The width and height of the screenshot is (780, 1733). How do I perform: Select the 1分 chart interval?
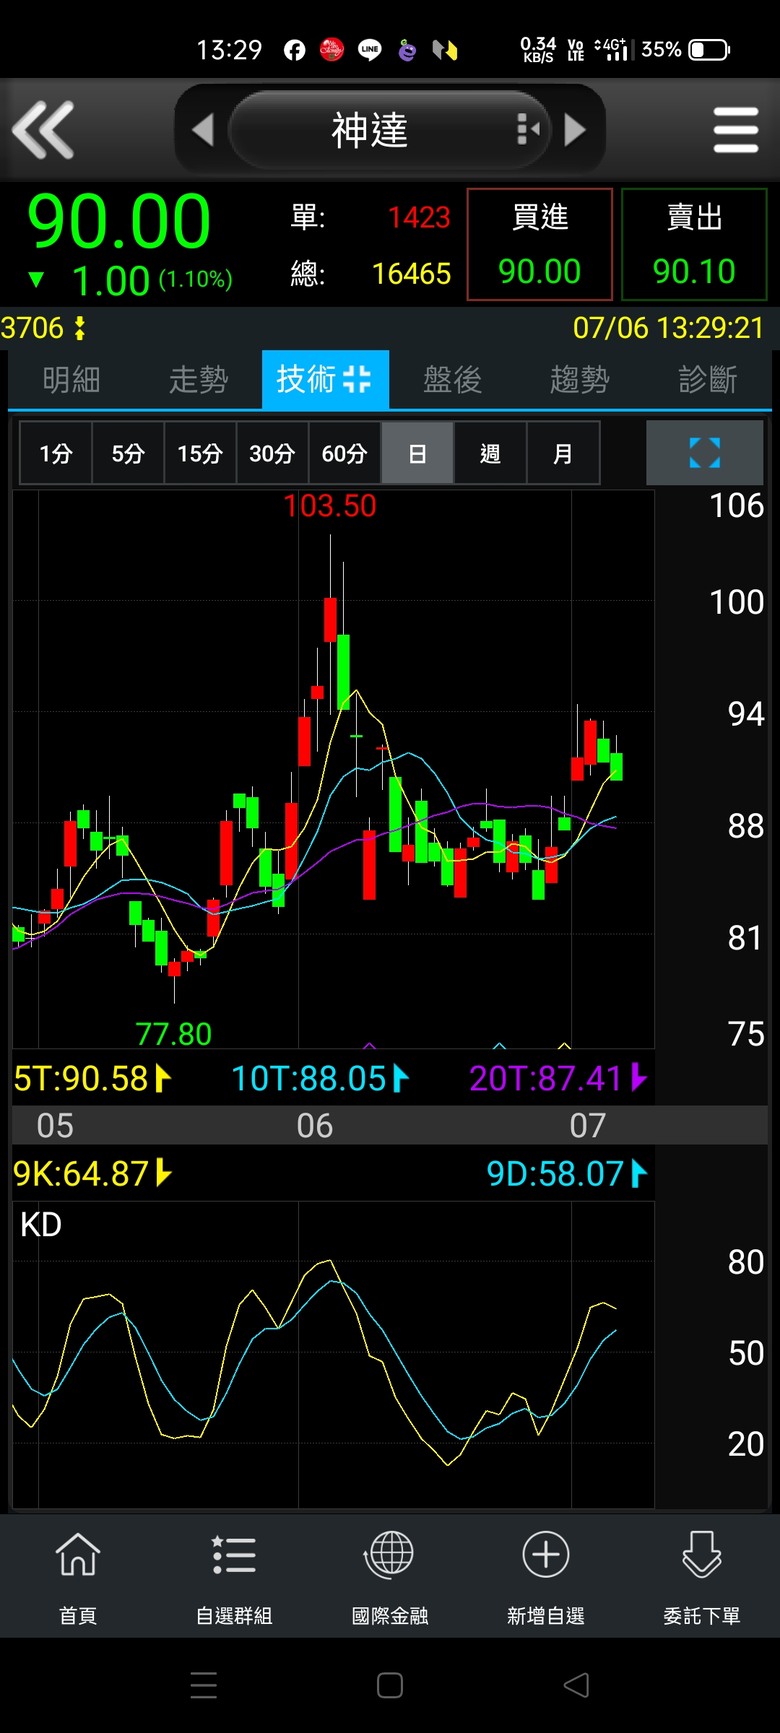(x=56, y=454)
